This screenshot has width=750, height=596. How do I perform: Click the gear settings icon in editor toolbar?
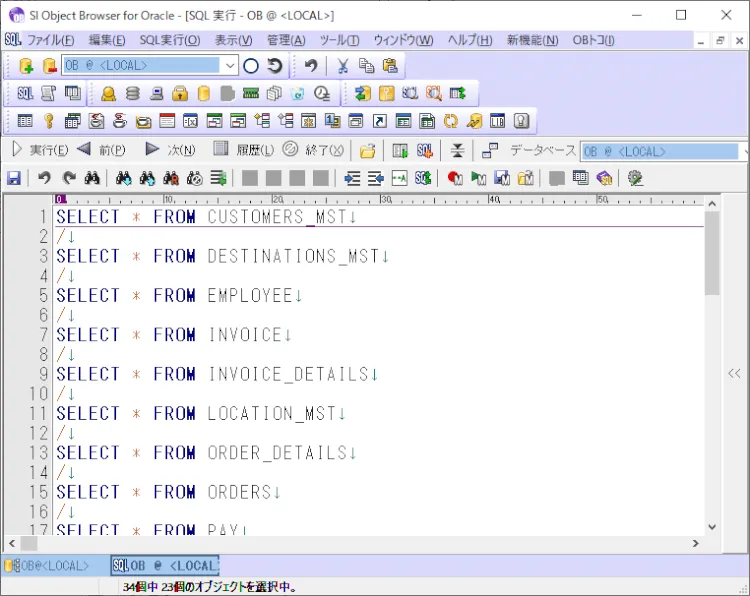coord(635,178)
